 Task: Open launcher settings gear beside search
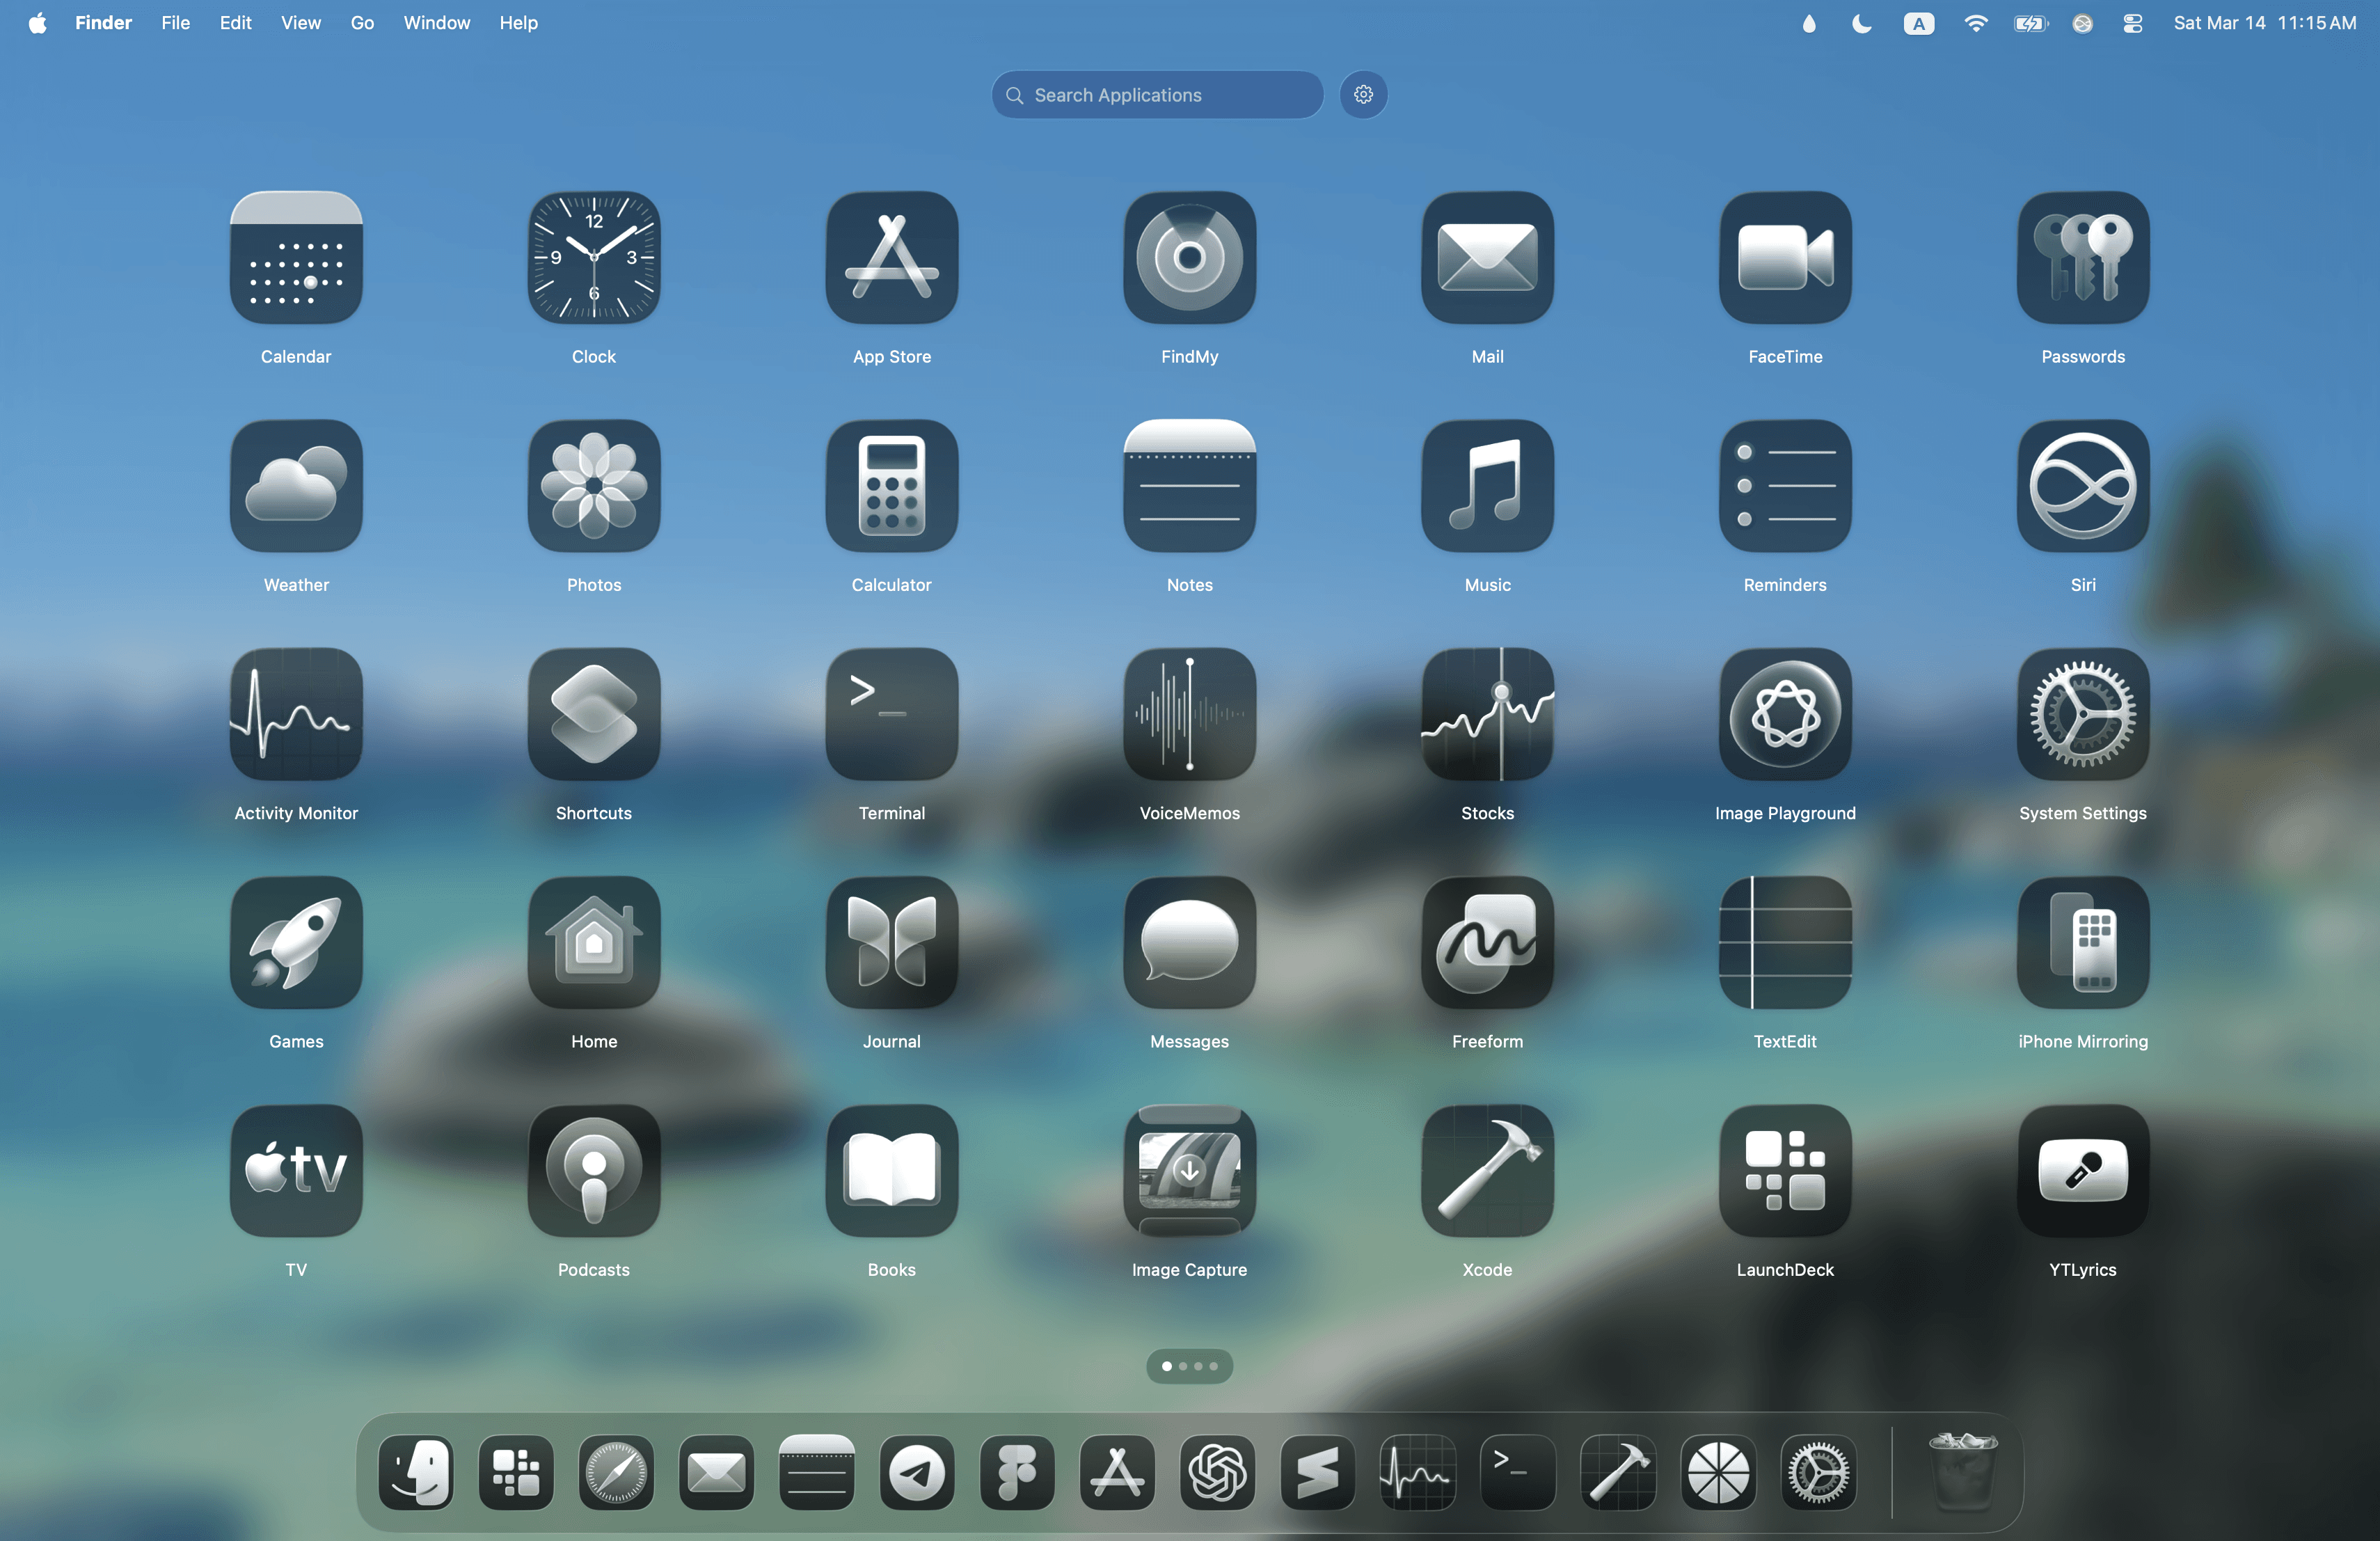1364,95
